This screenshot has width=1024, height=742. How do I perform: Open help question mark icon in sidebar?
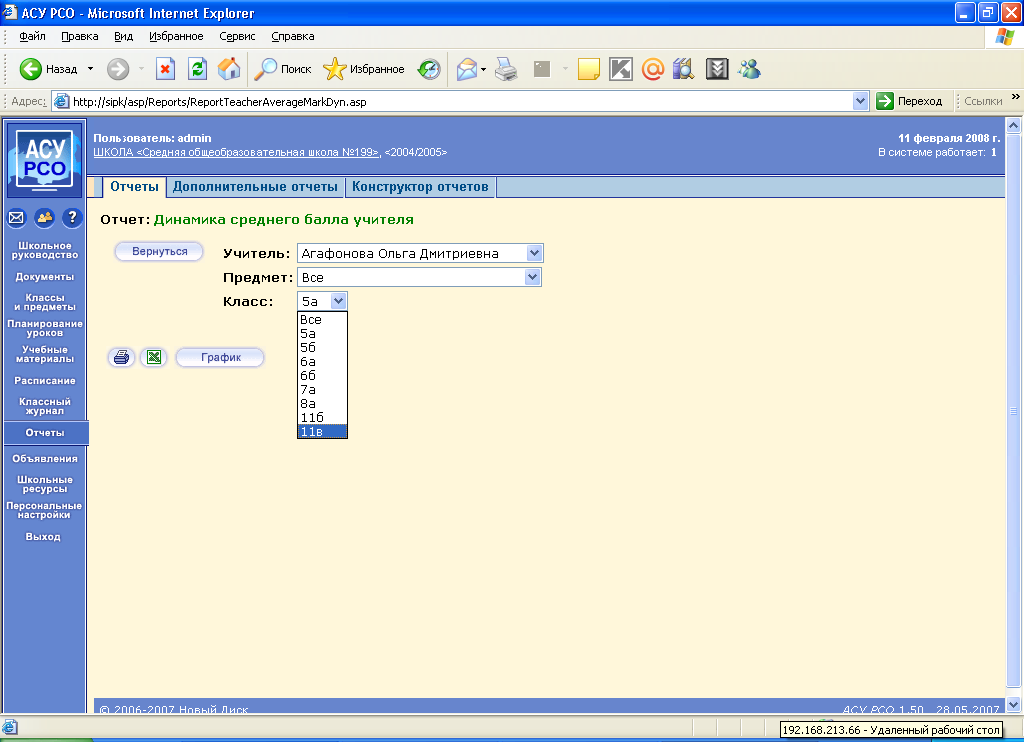pos(72,218)
